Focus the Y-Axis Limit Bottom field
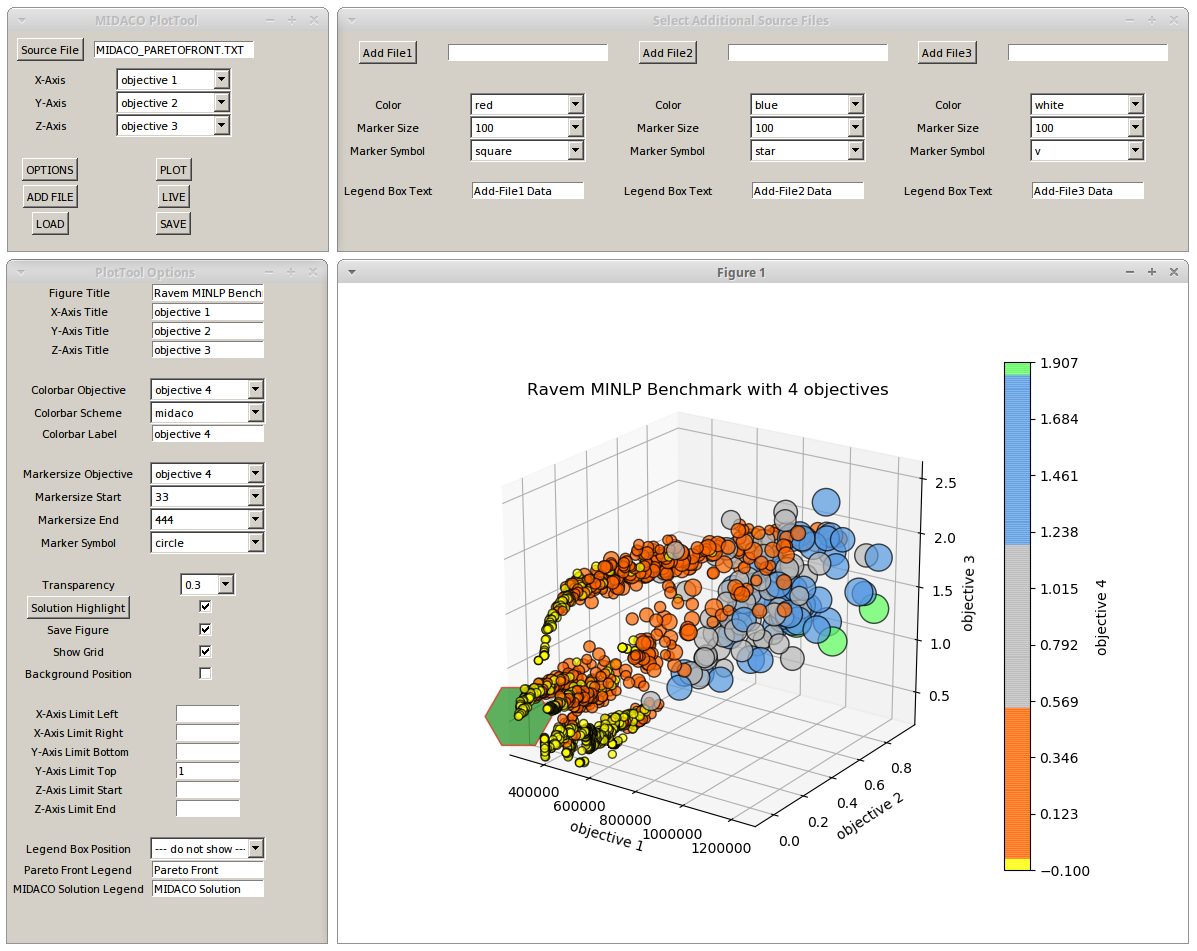This screenshot has width=1197, height=951. (208, 752)
